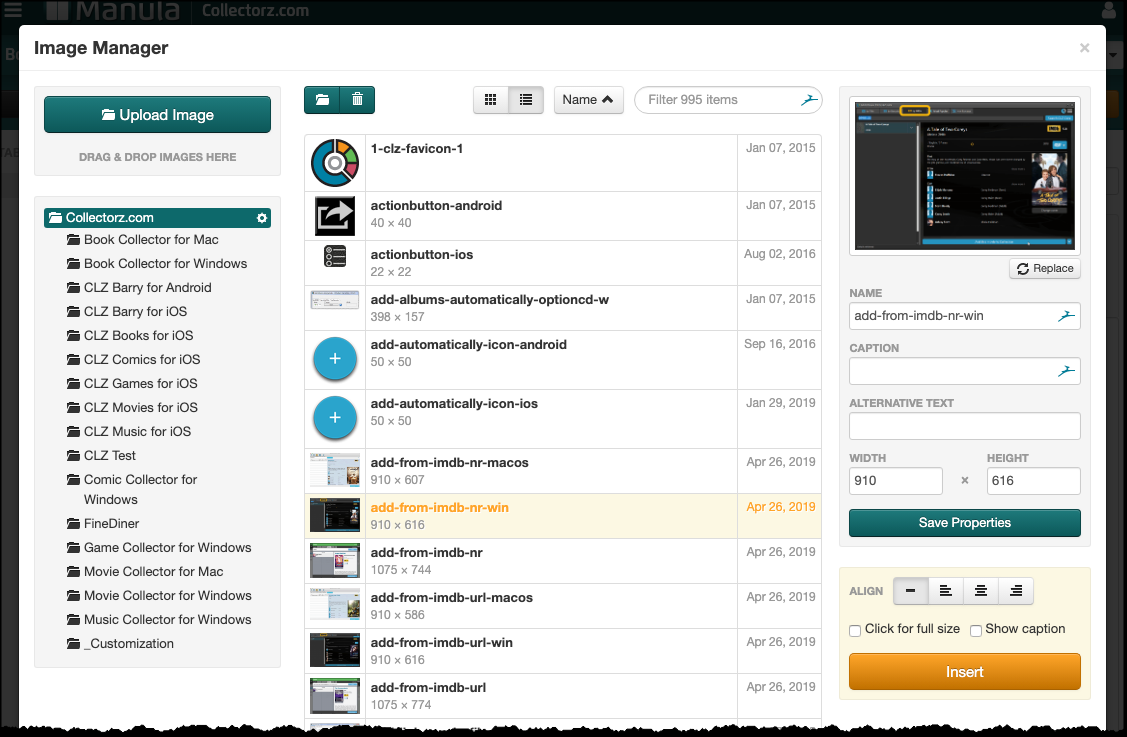This screenshot has width=1127, height=737.
Task: Click the trash delete icon button
Action: 357,100
